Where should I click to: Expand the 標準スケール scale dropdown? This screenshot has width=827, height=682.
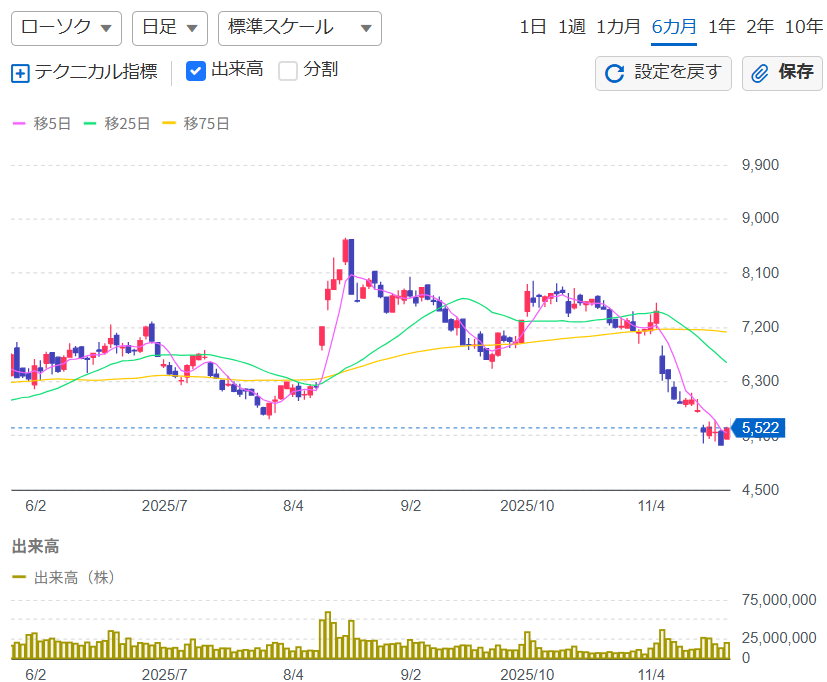pyautogui.click(x=299, y=28)
